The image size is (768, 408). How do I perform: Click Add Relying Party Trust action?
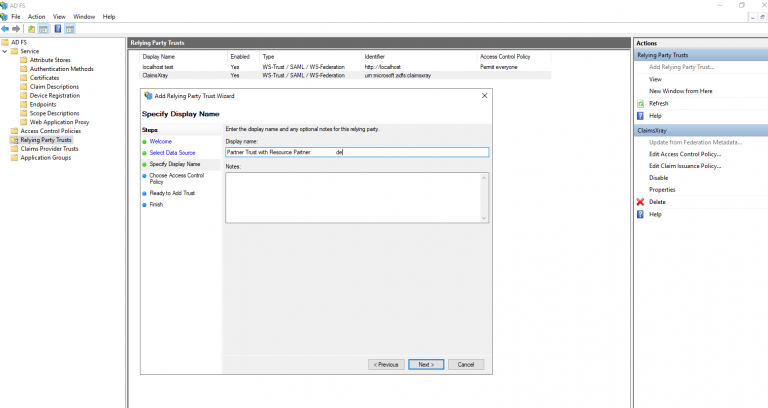(x=681, y=67)
